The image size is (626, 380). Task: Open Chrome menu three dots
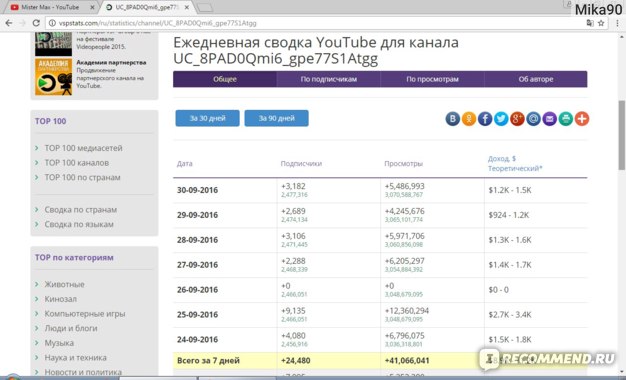pos(617,23)
